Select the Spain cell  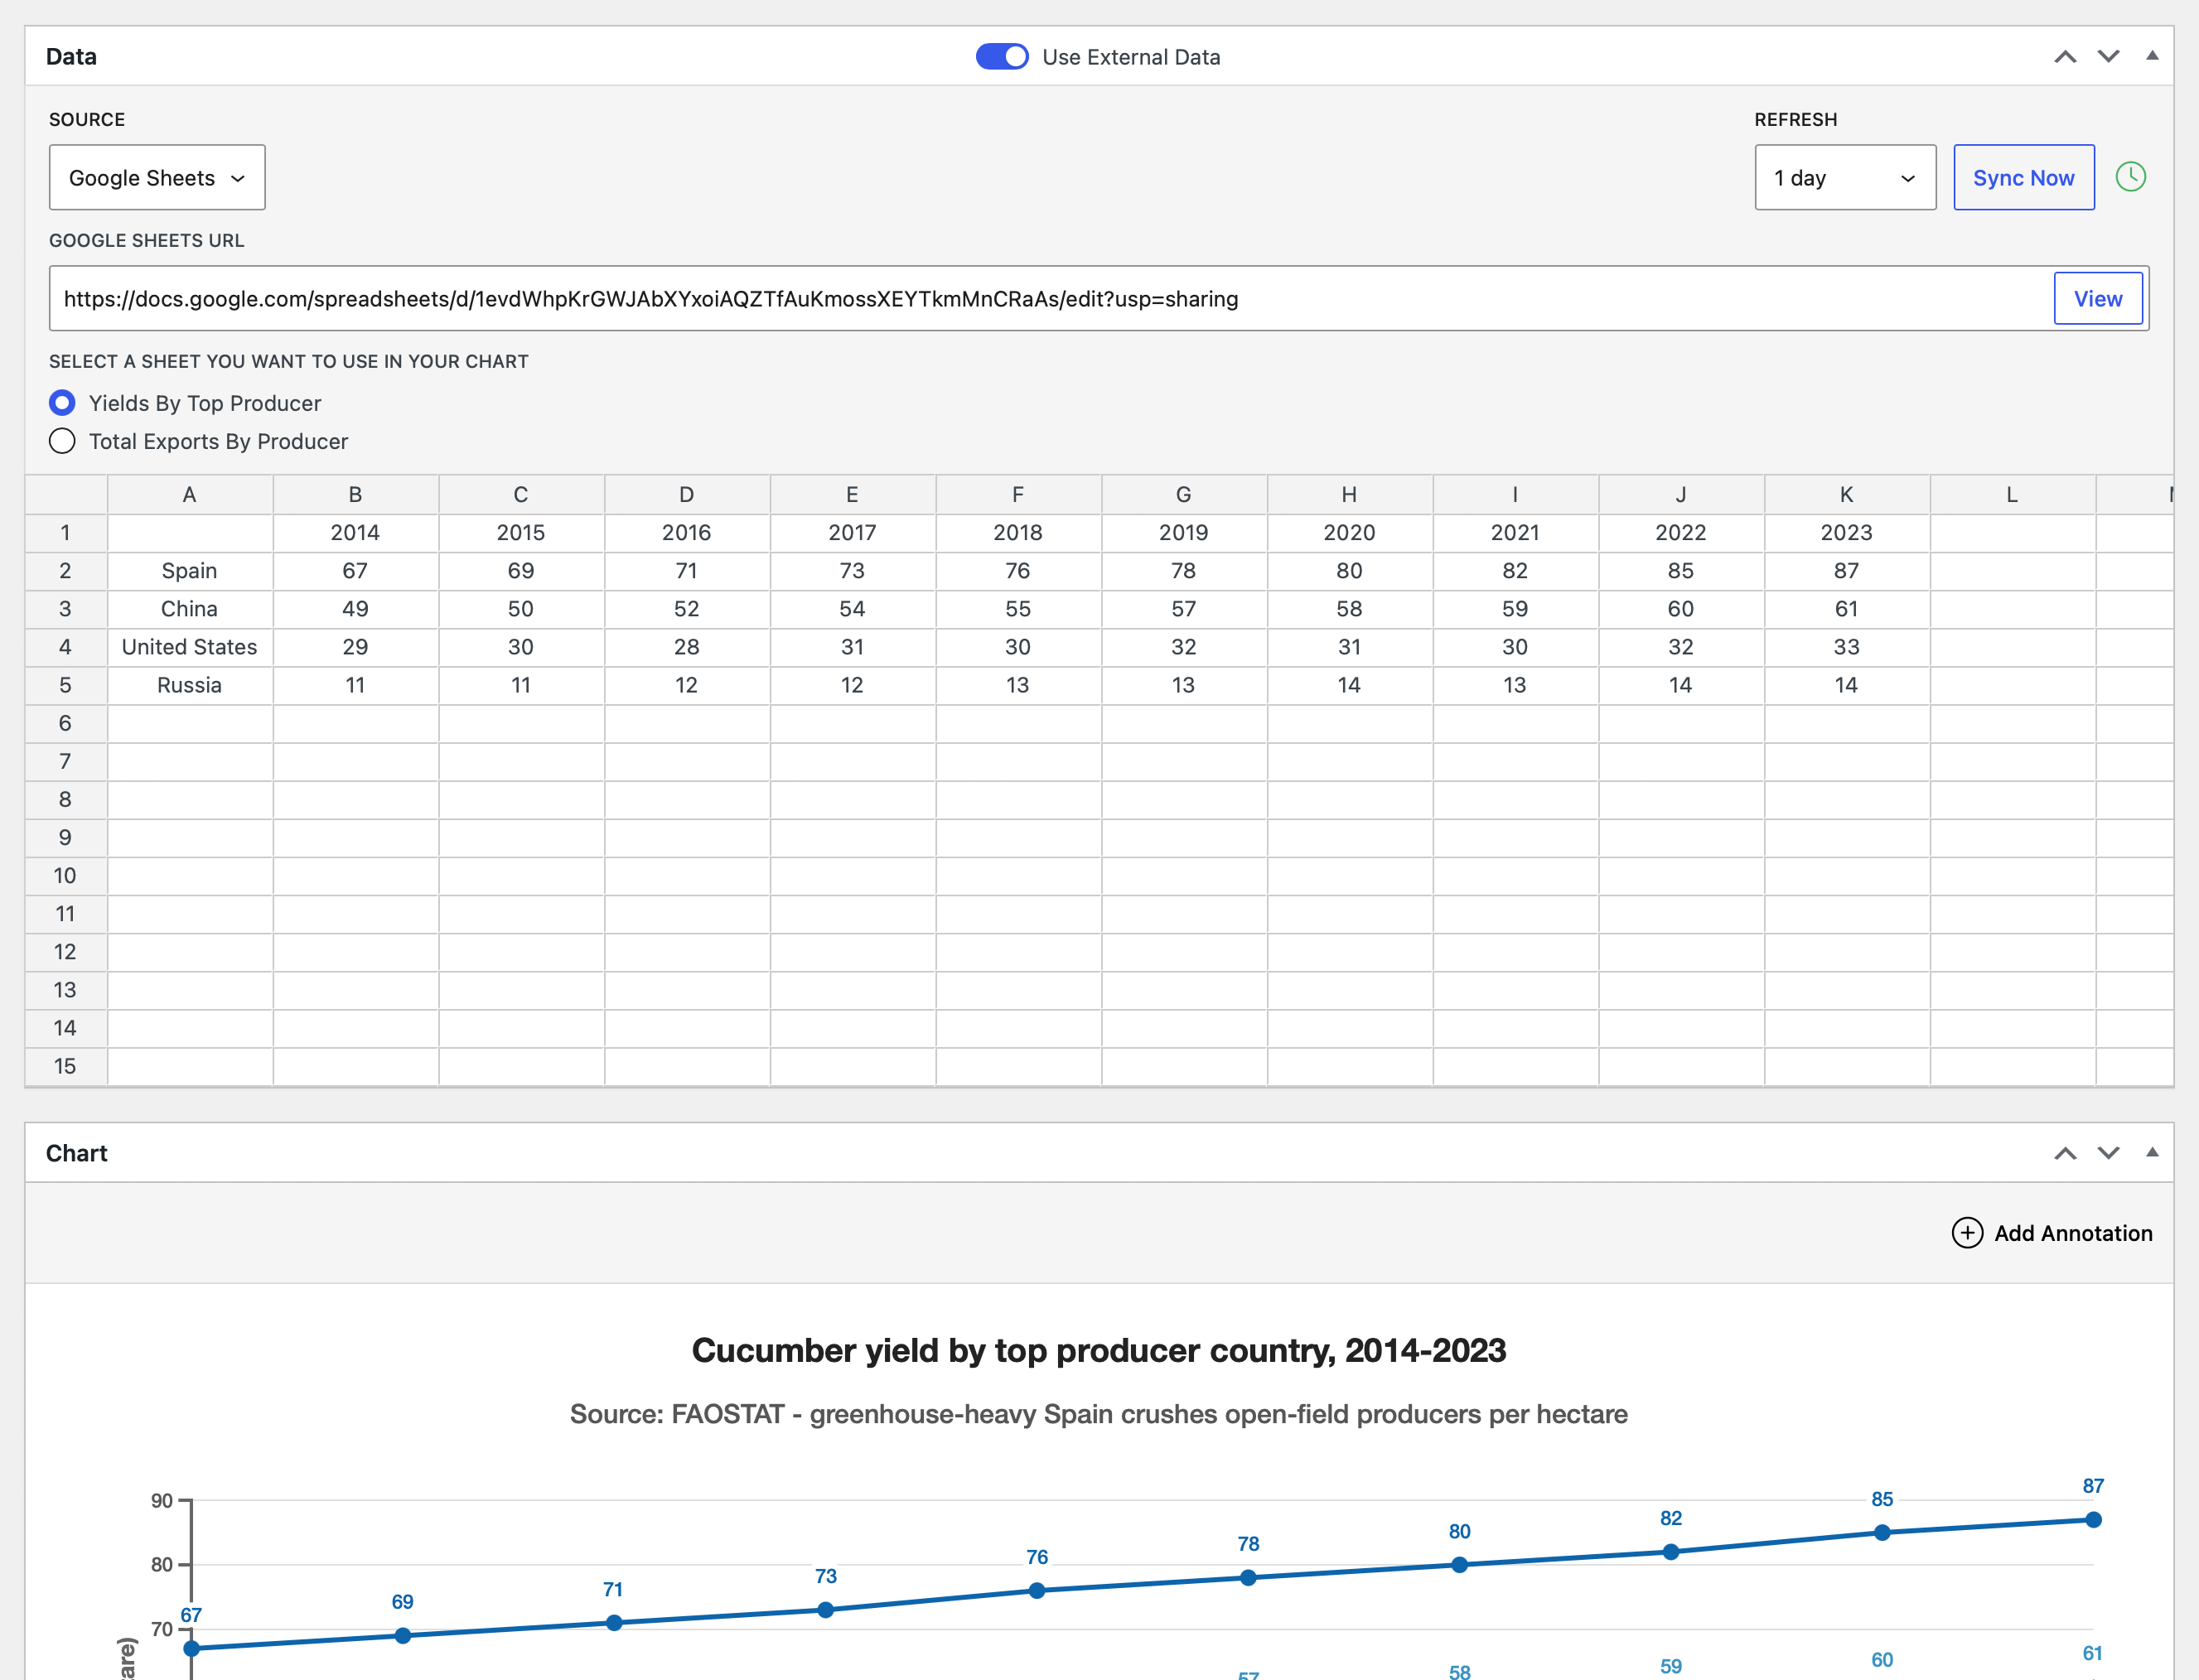[190, 571]
